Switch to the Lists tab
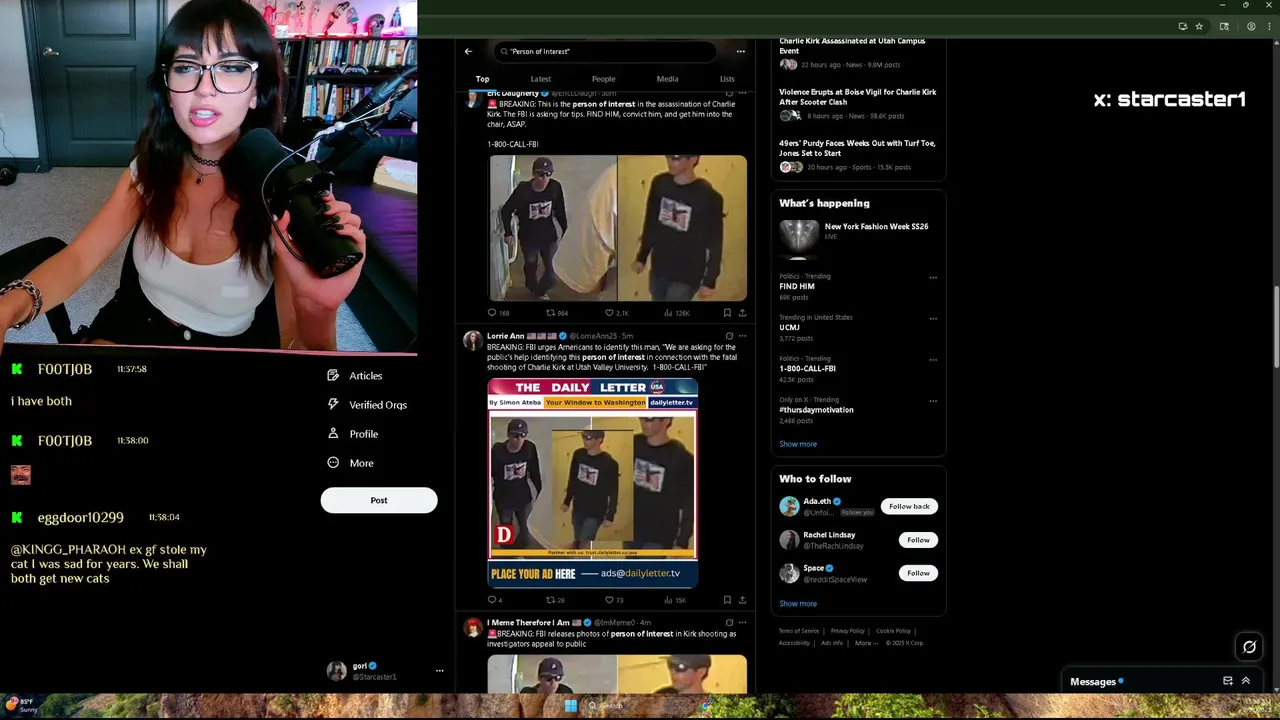 [727, 79]
